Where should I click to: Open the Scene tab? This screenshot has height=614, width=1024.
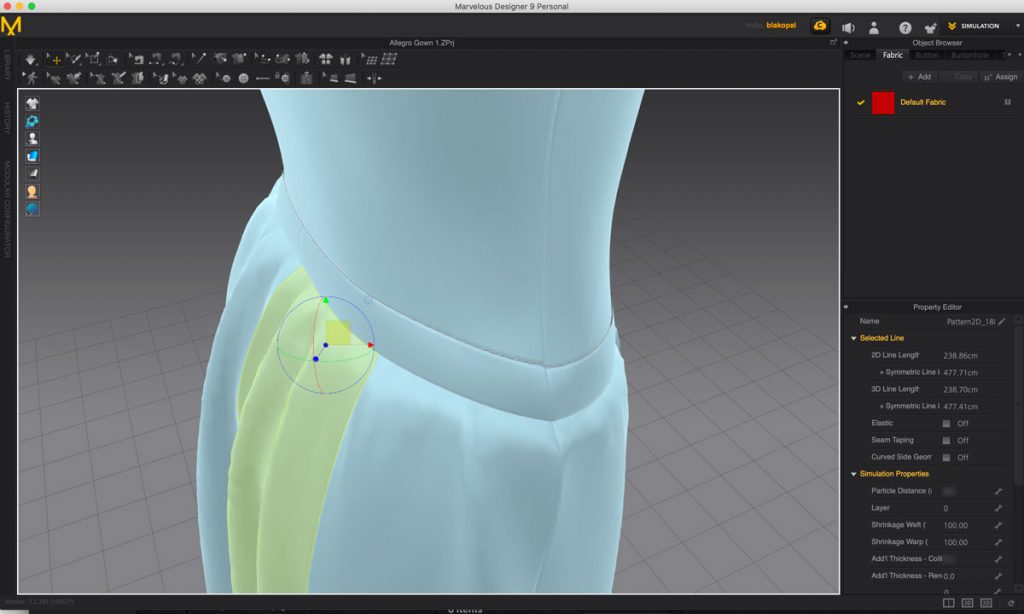click(859, 56)
